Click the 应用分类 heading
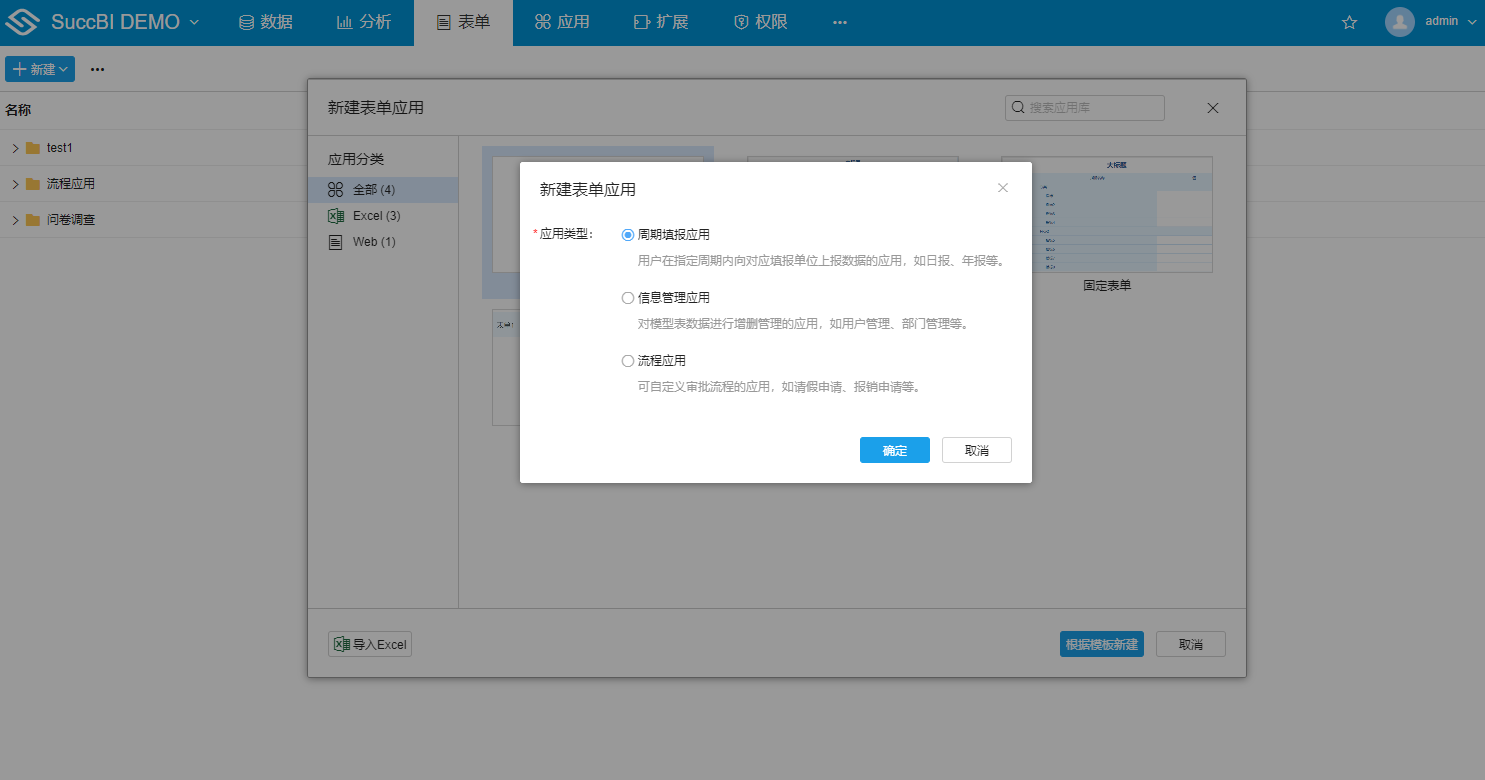This screenshot has height=780, width=1485. 356,159
